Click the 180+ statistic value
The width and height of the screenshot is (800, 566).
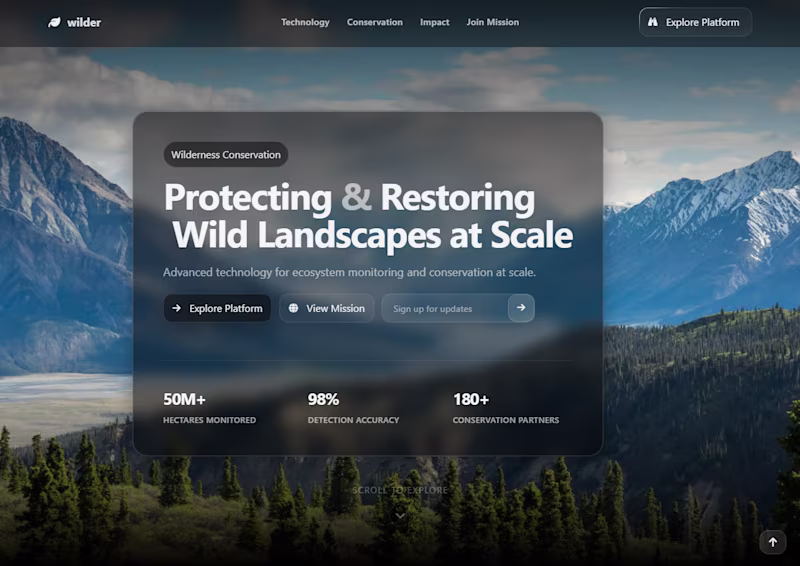(x=471, y=399)
